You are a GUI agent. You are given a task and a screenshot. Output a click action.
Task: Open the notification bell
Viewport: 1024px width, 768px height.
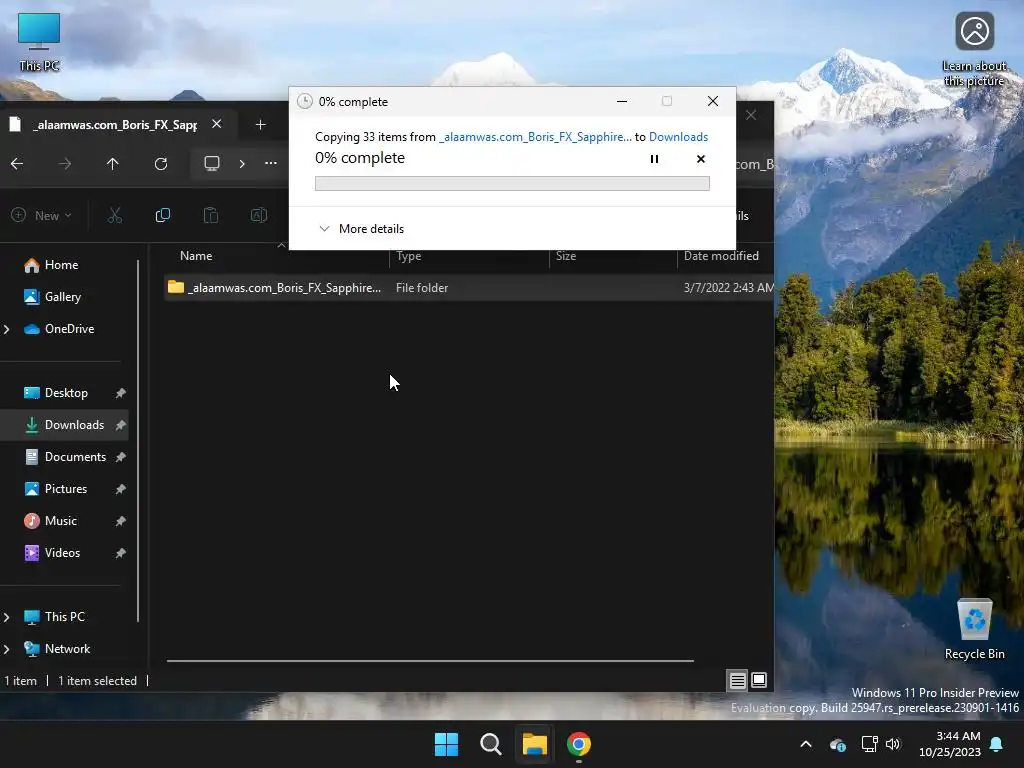pos(997,744)
